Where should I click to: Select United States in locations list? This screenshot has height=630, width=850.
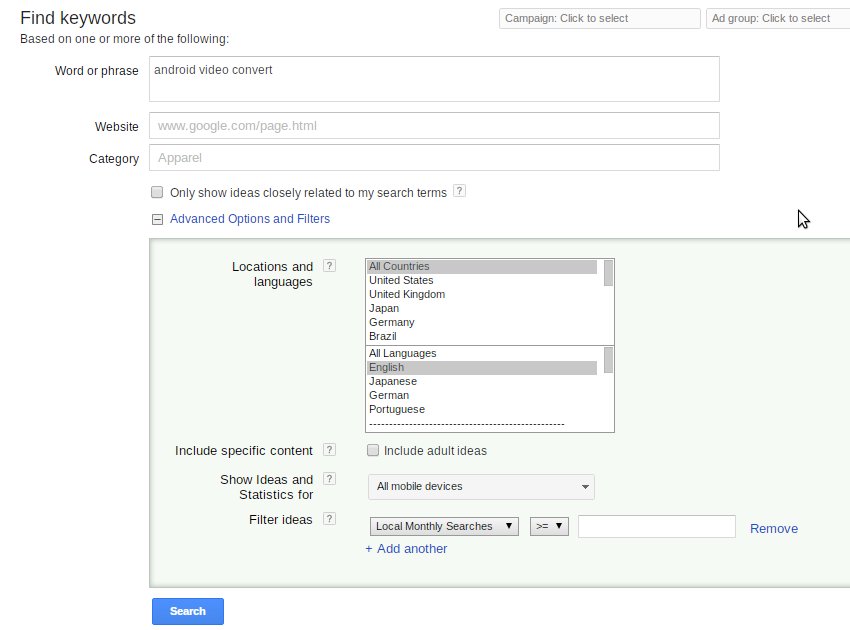pyautogui.click(x=401, y=280)
